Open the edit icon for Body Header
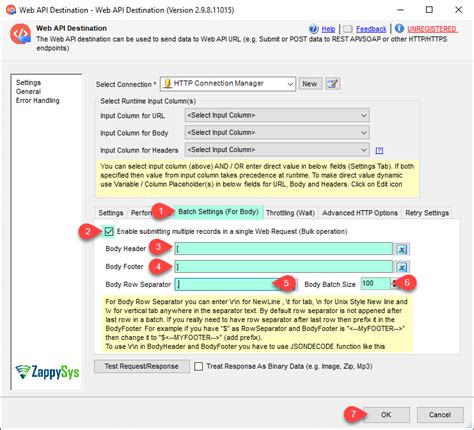Screen dimensions: 474x430 (403, 249)
